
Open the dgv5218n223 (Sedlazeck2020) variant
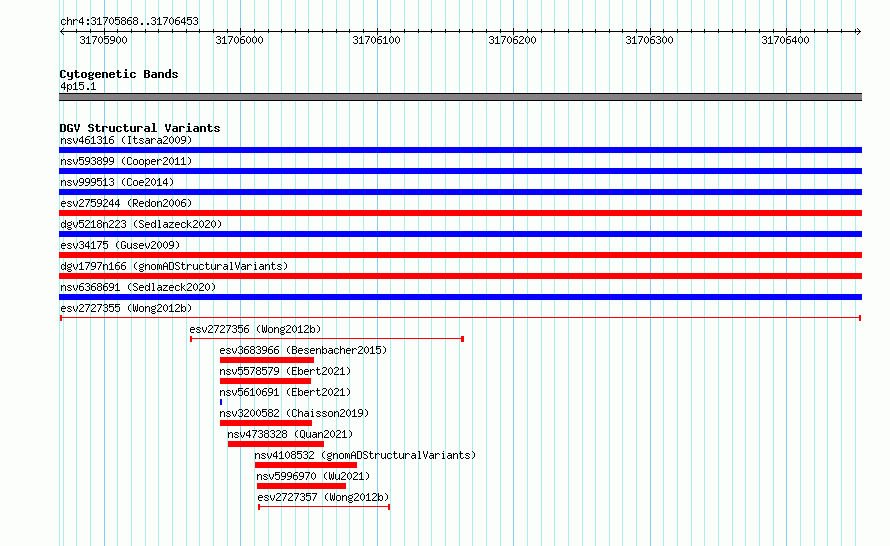tap(141, 224)
